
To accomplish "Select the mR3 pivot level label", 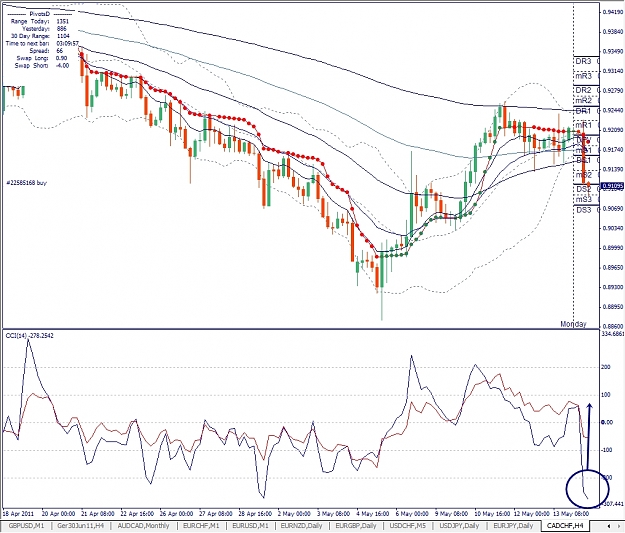I will tap(584, 76).
